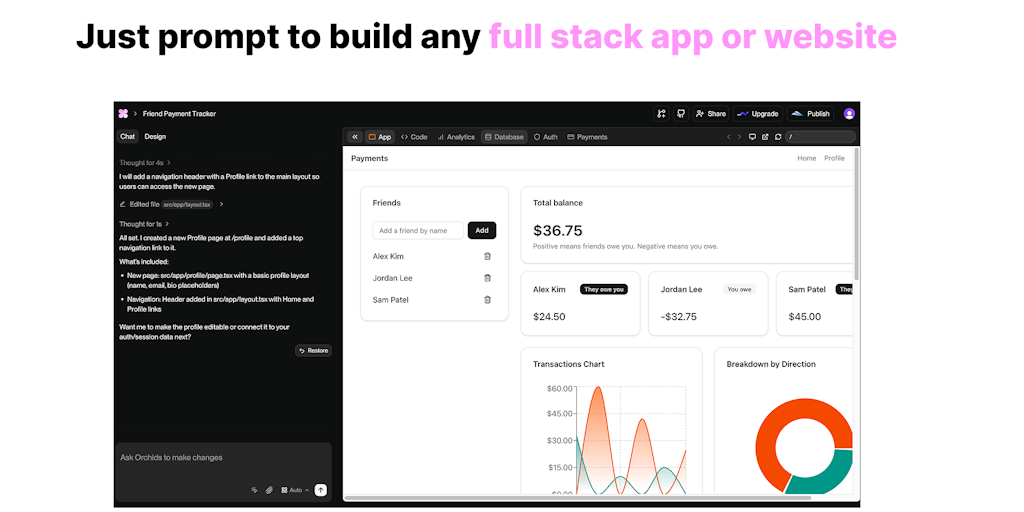The width and height of the screenshot is (1024, 512).
Task: Click the git pull request icon
Action: 661,114
